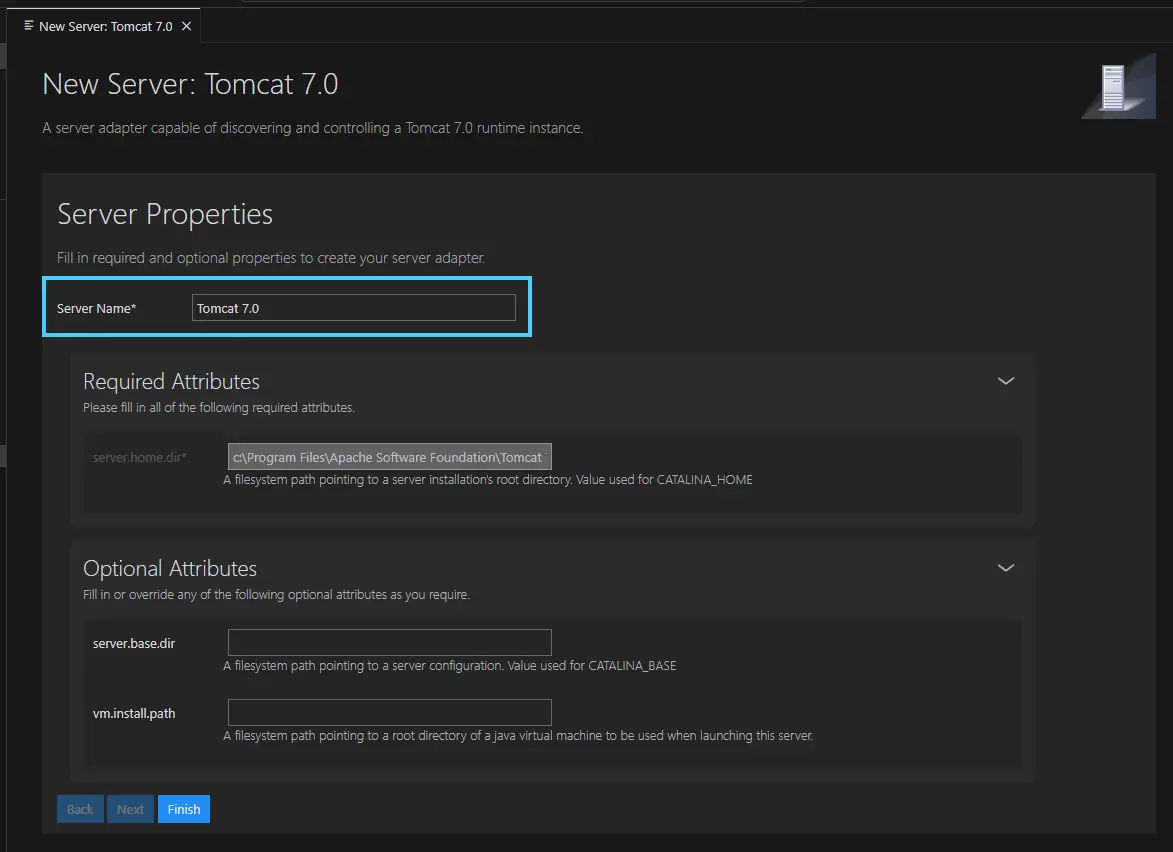The height and width of the screenshot is (852, 1173).
Task: Click into the server.base.dir field
Action: click(389, 643)
